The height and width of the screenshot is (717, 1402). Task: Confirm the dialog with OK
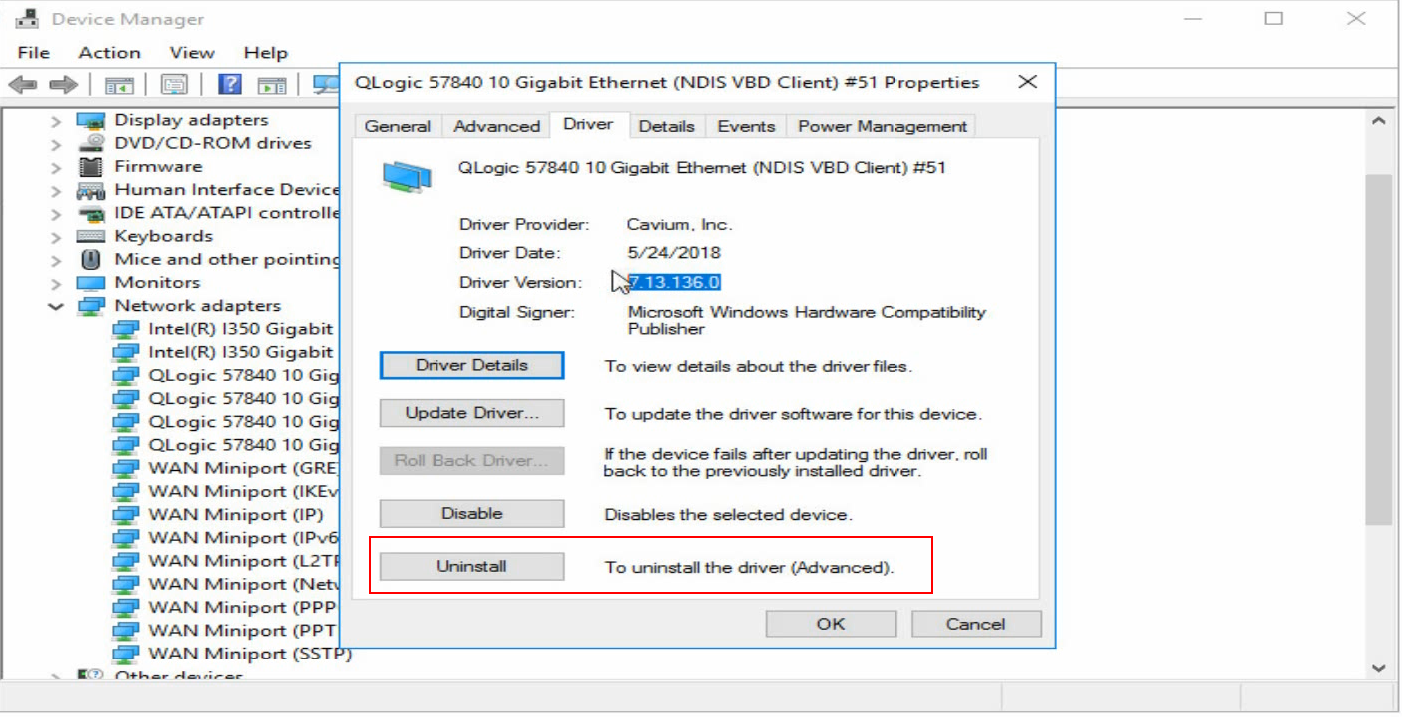(x=830, y=624)
